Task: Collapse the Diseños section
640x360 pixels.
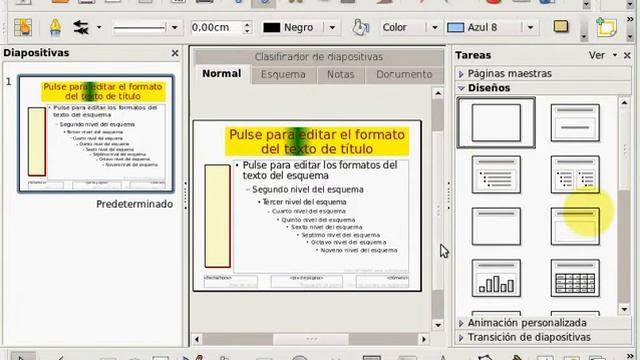Action: coord(543,88)
